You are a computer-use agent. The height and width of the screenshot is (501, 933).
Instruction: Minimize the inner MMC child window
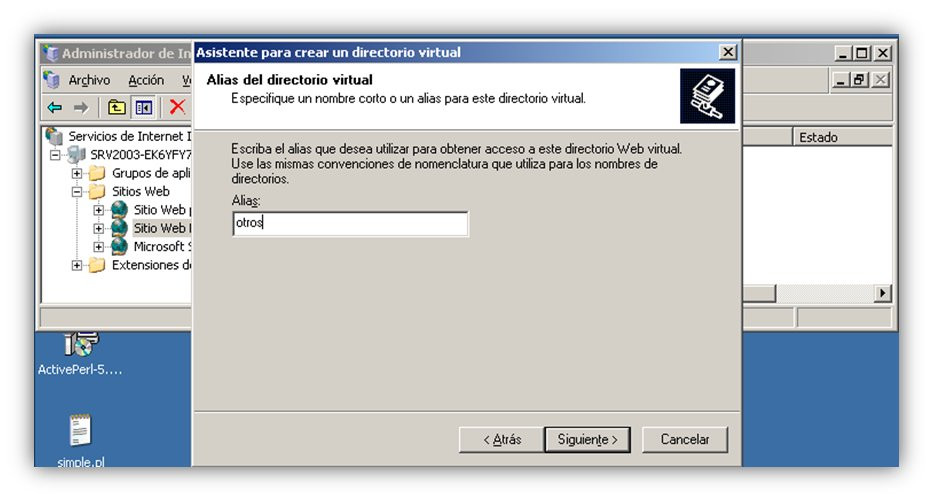[840, 80]
